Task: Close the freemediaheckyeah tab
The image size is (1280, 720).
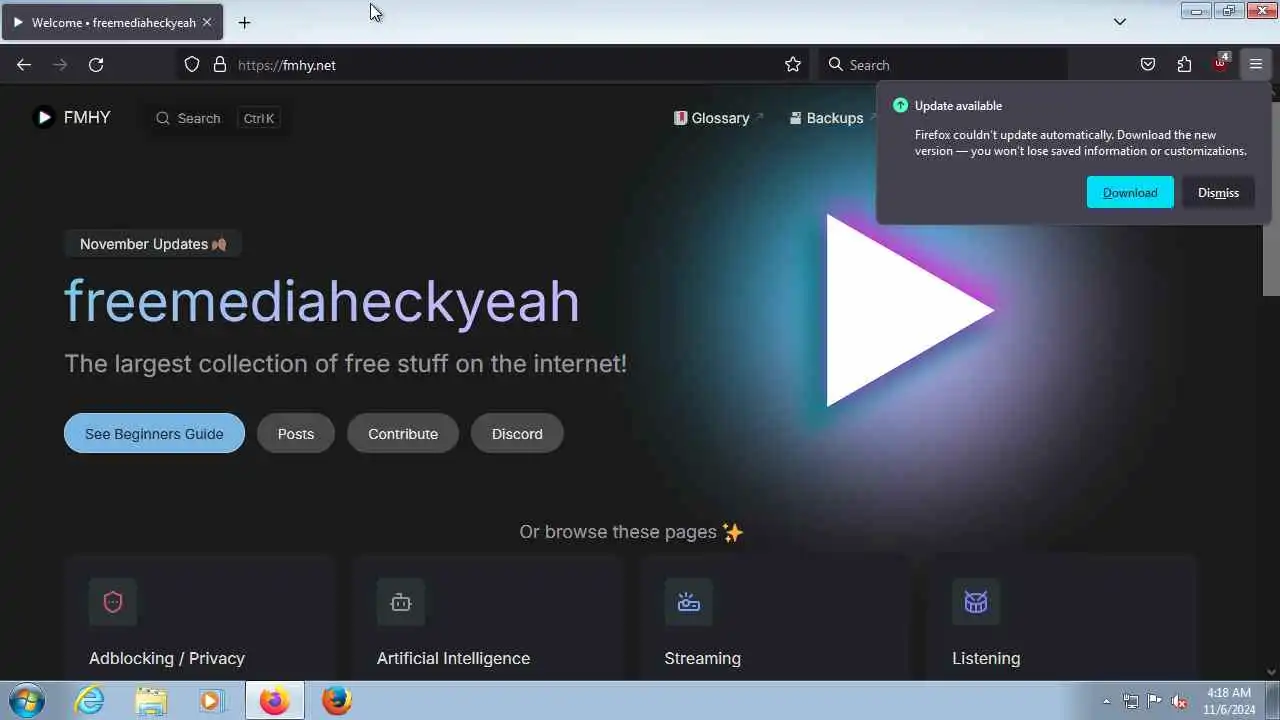Action: (x=207, y=22)
